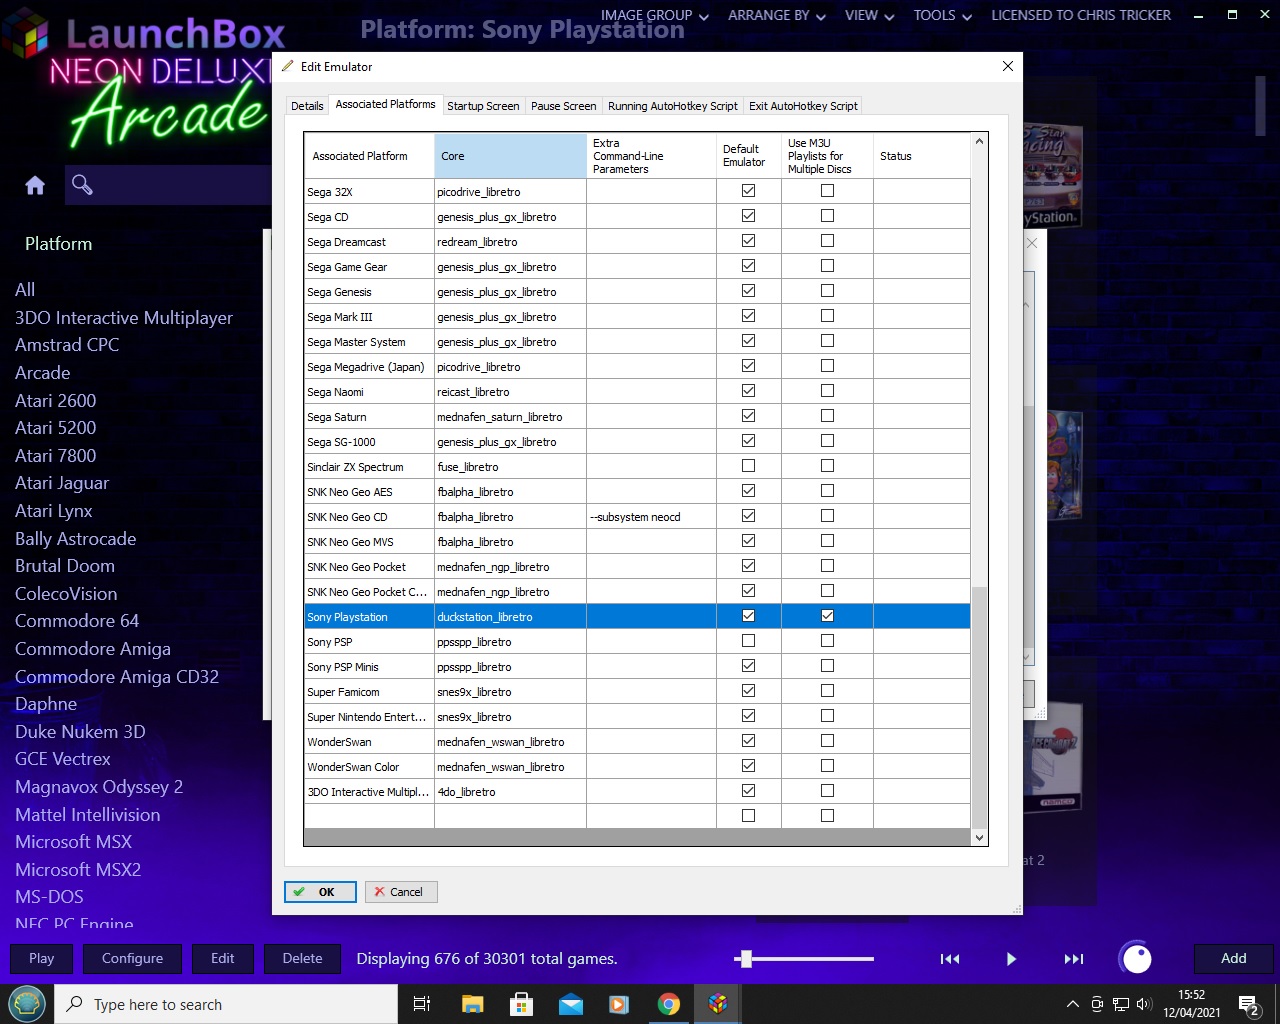Image resolution: width=1280 pixels, height=1024 pixels.
Task: Skip to previous track in music controls
Action: 950,959
